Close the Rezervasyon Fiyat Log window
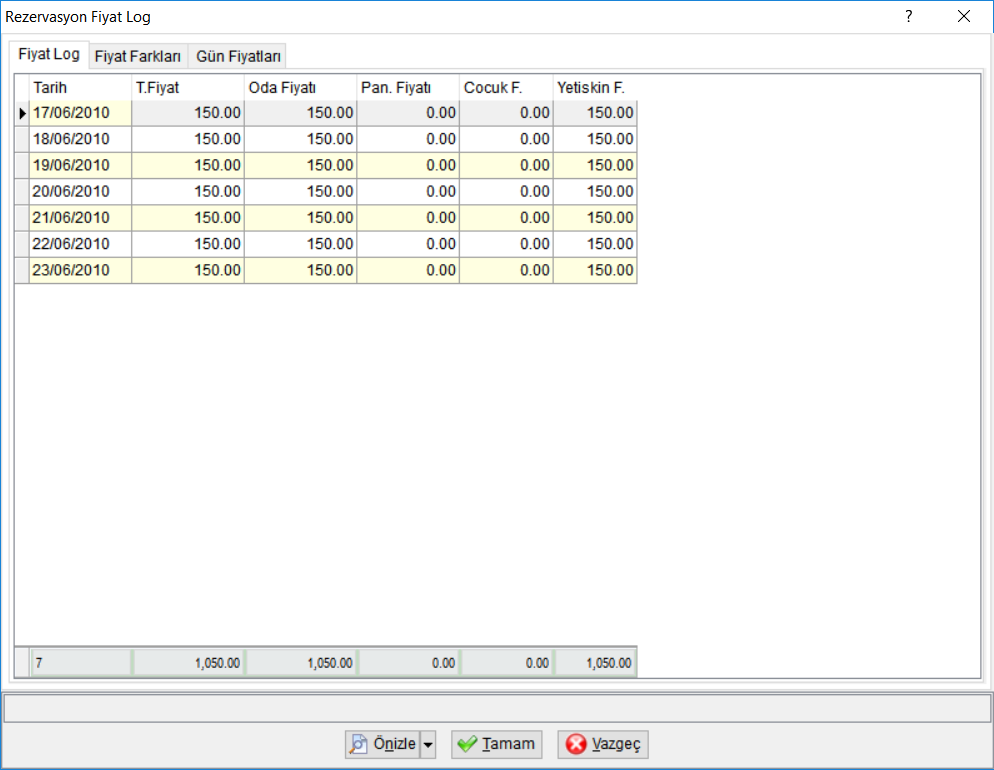This screenshot has height=770, width=994. [964, 16]
